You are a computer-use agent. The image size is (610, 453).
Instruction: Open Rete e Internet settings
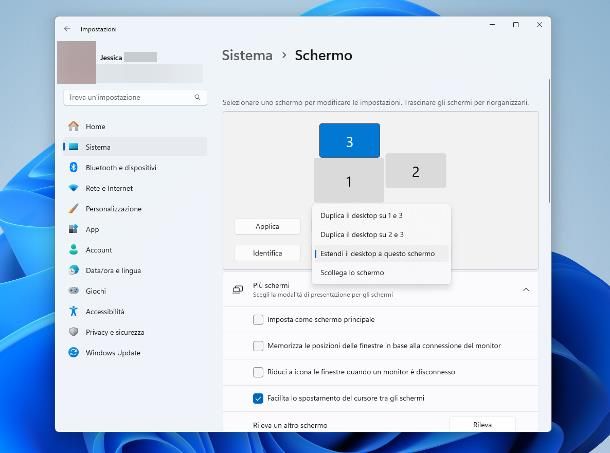tap(135, 188)
